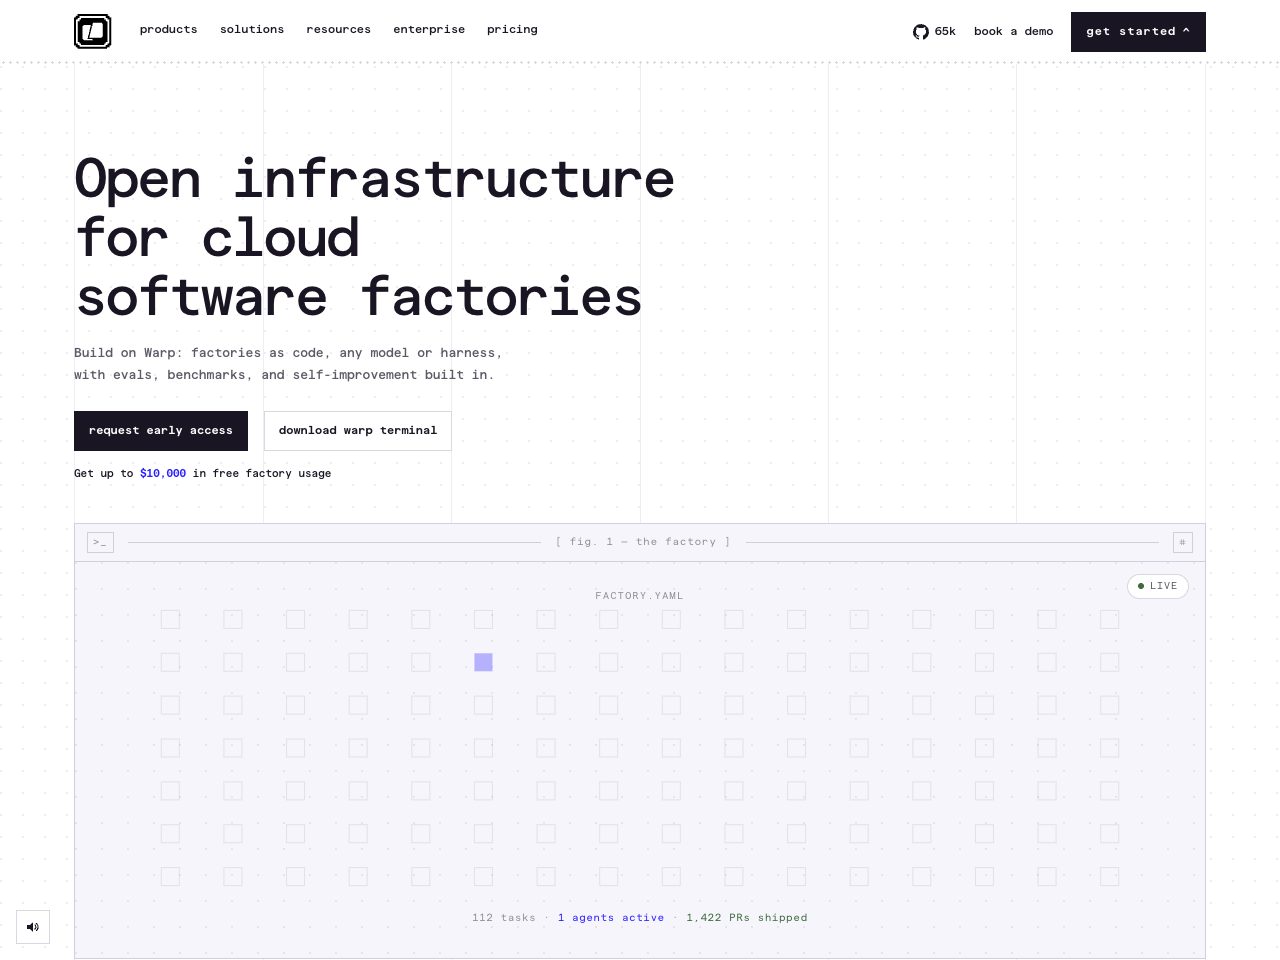Expand the get started dropdown button
This screenshot has height=960, width=1280.
pos(1138,32)
